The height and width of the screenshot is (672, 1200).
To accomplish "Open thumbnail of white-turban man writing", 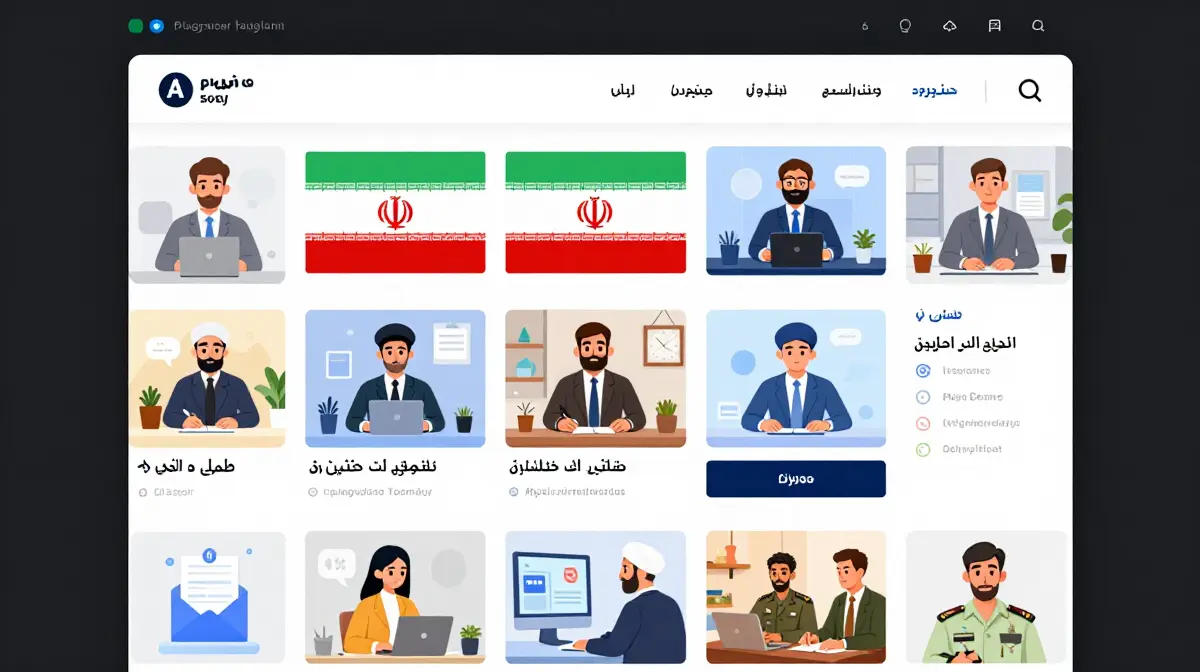I will click(x=207, y=378).
